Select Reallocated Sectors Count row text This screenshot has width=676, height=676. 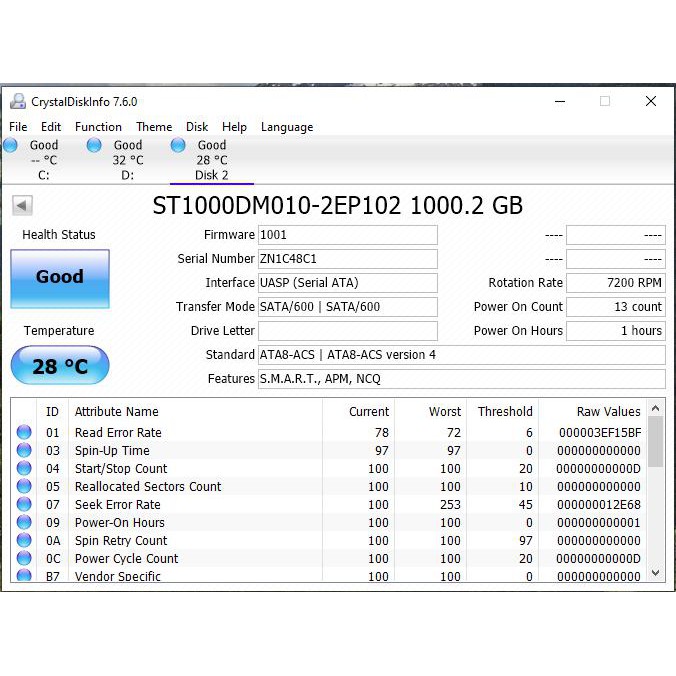pyautogui.click(x=148, y=486)
